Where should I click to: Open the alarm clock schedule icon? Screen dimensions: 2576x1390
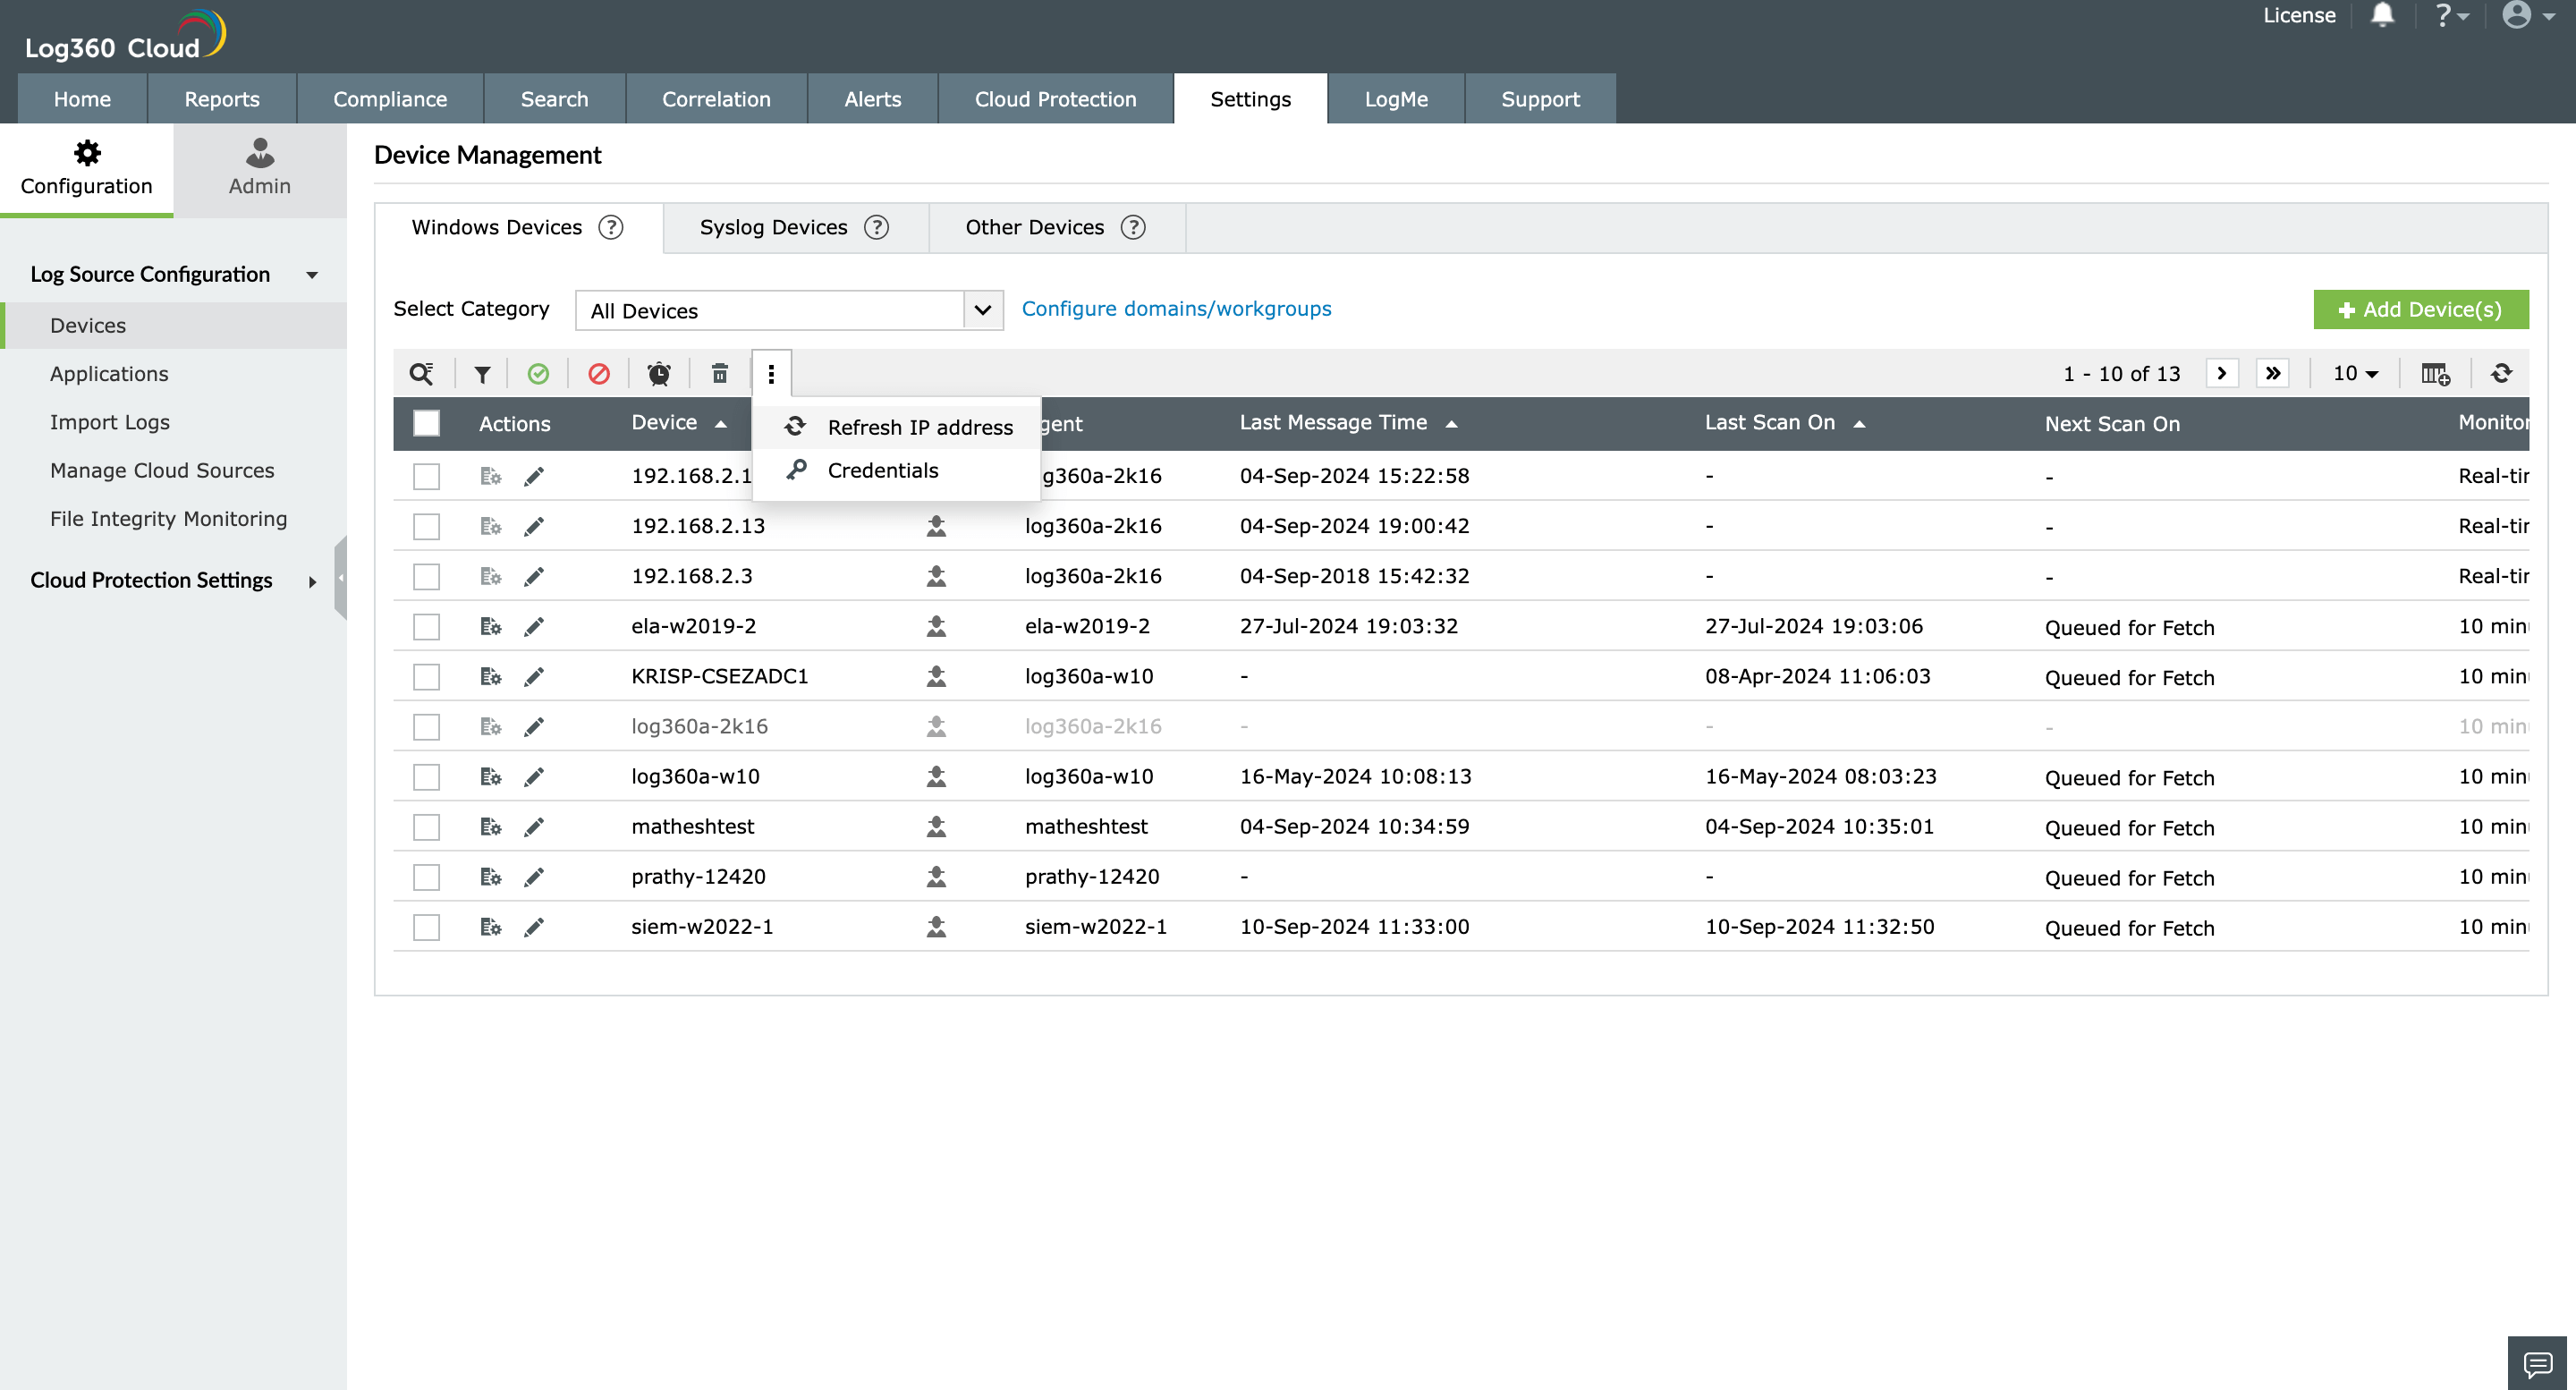point(659,374)
